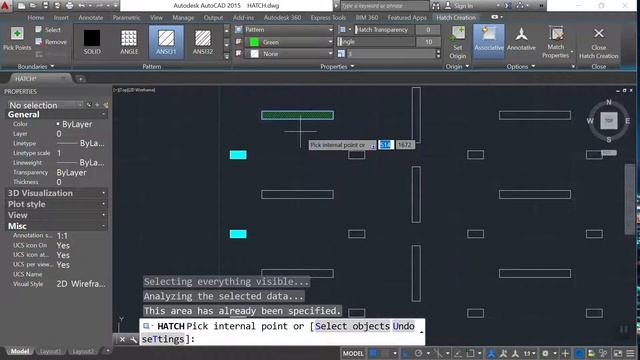Viewport: 640px width, 360px height.
Task: Click the Undo arrow in quick access toolbar
Action: (x=82, y=6)
